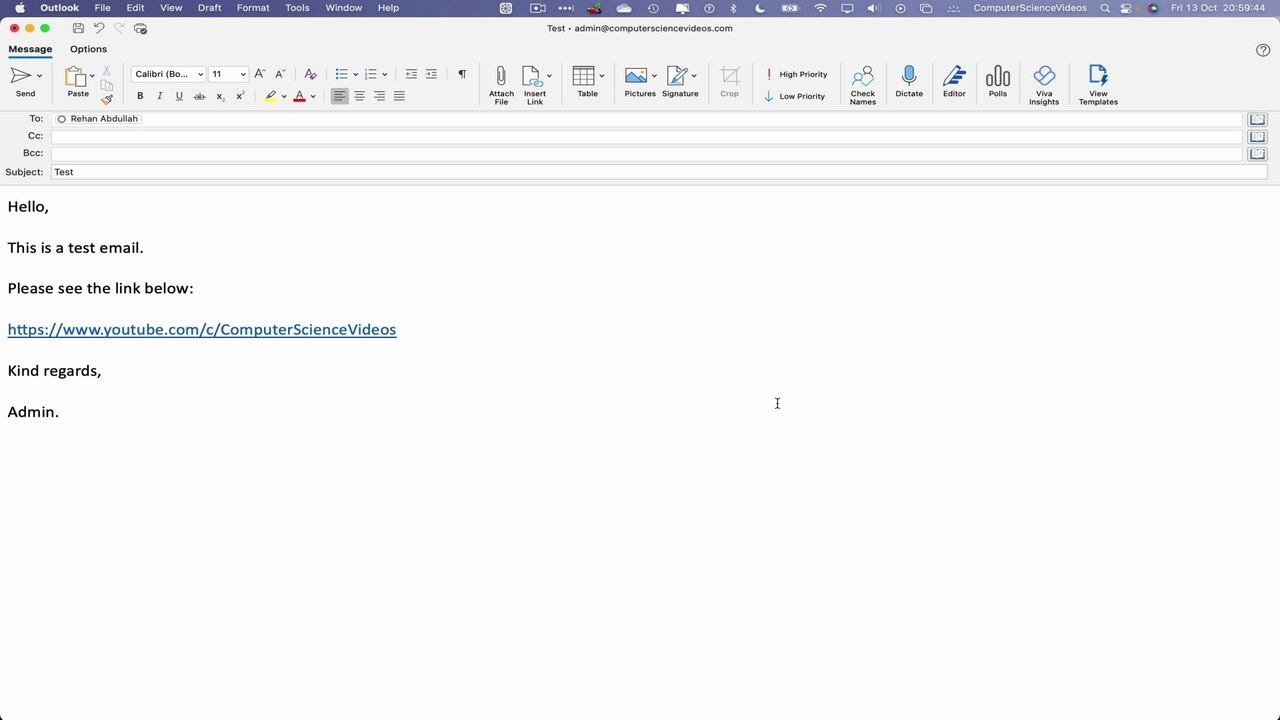
Task: Toggle Italic formatting
Action: (160, 96)
